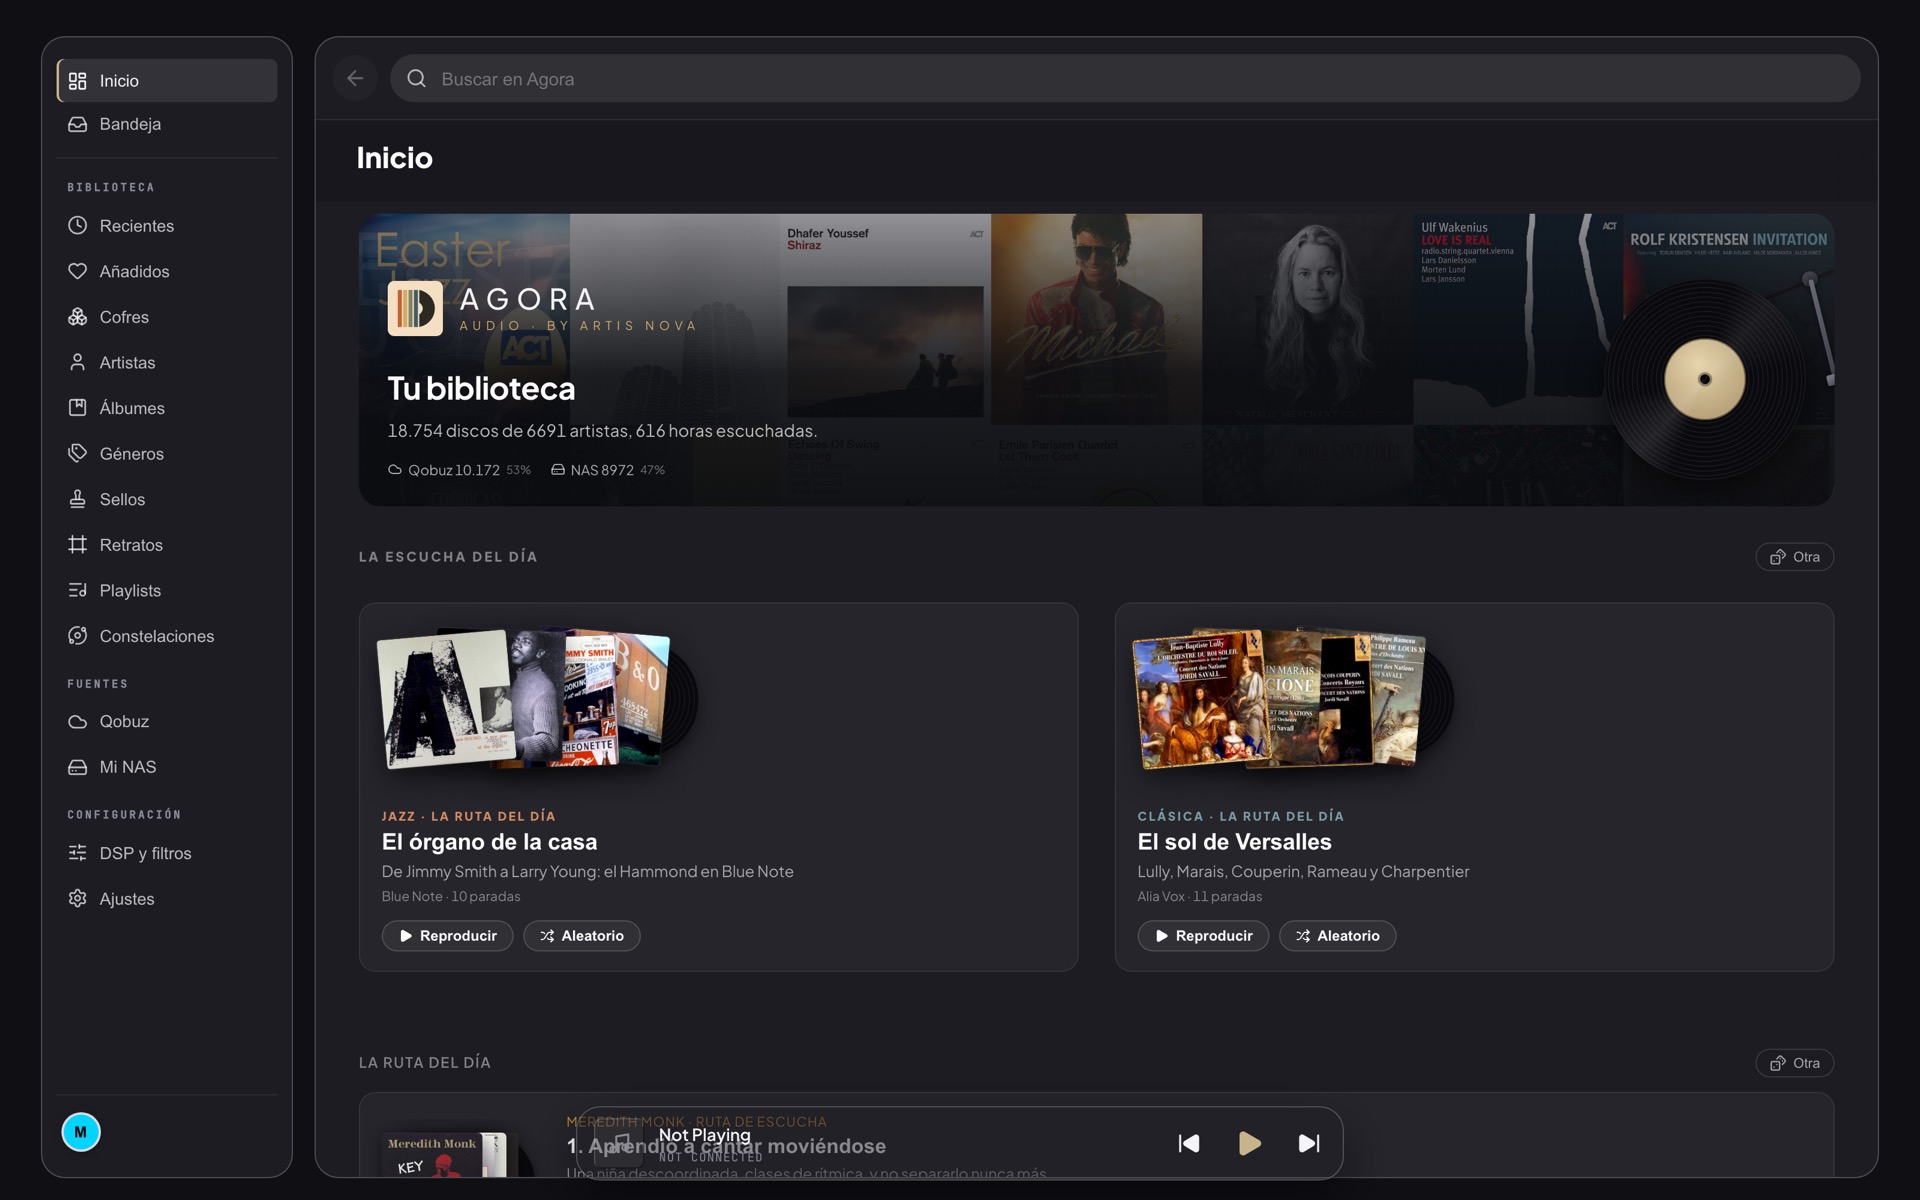The height and width of the screenshot is (1200, 1920).
Task: Click the DSP y filtros sliders icon
Action: [77, 853]
